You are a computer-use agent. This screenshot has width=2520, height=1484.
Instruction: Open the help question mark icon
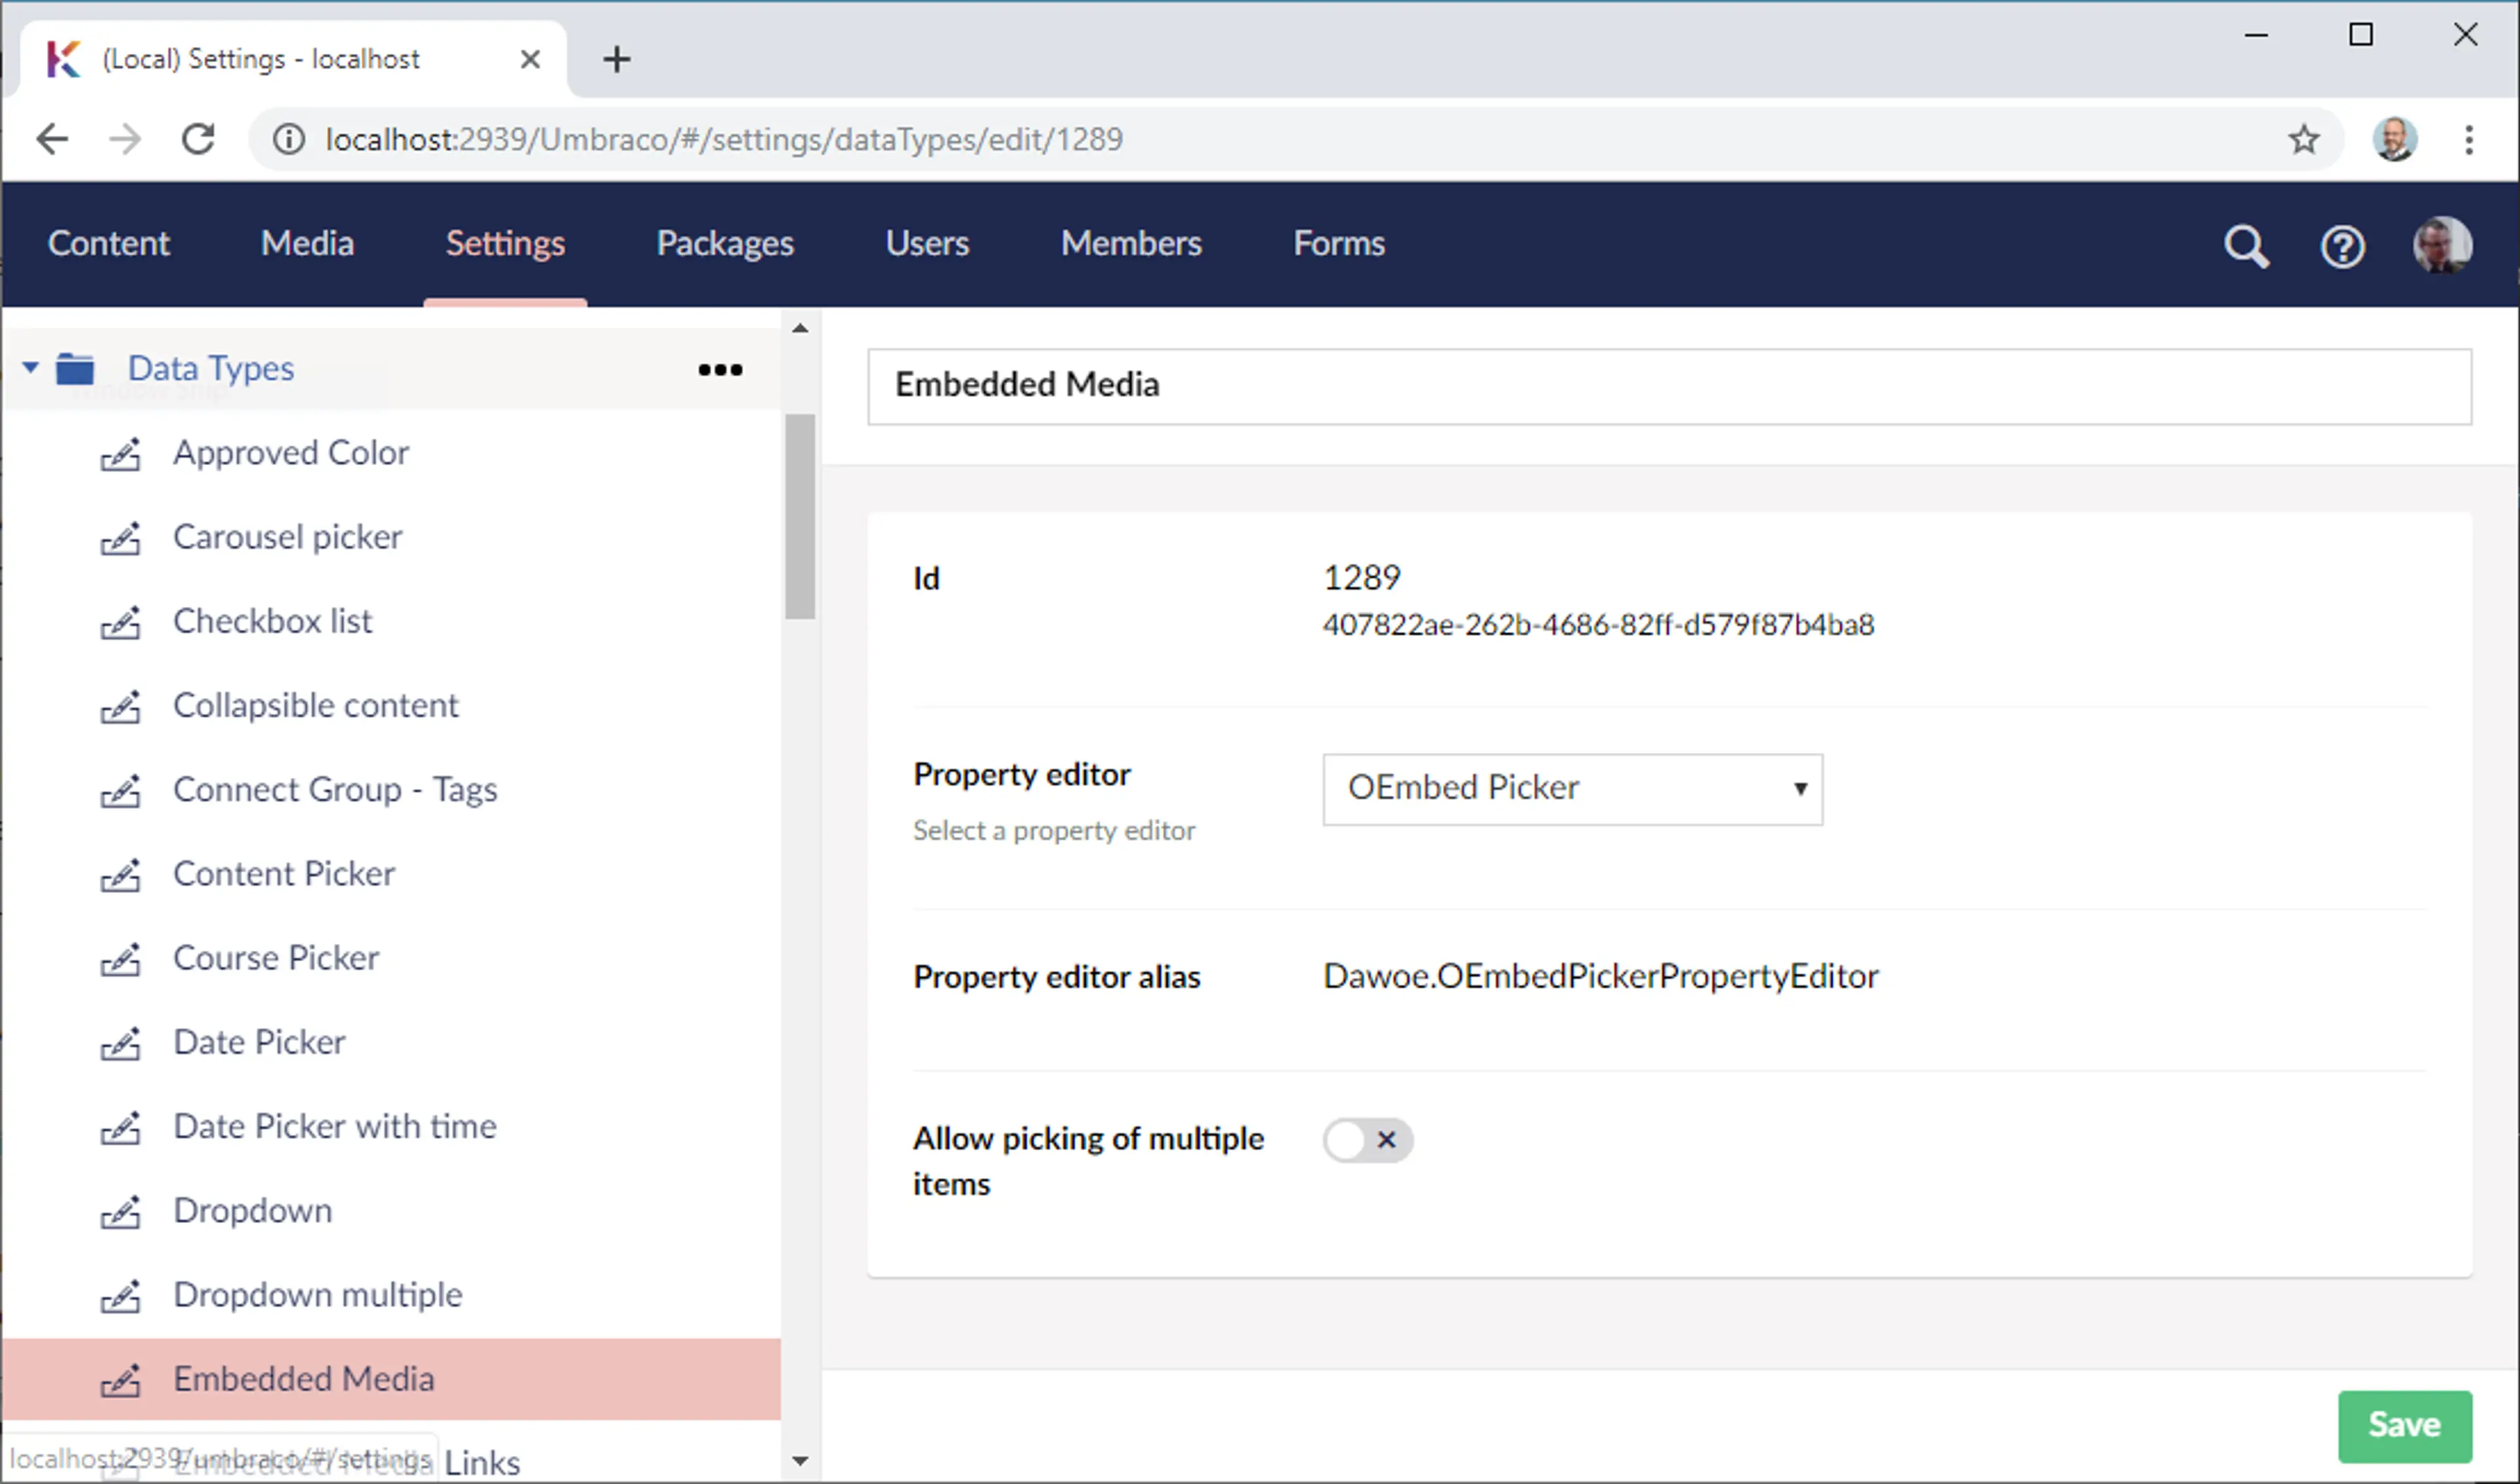pos(2342,245)
